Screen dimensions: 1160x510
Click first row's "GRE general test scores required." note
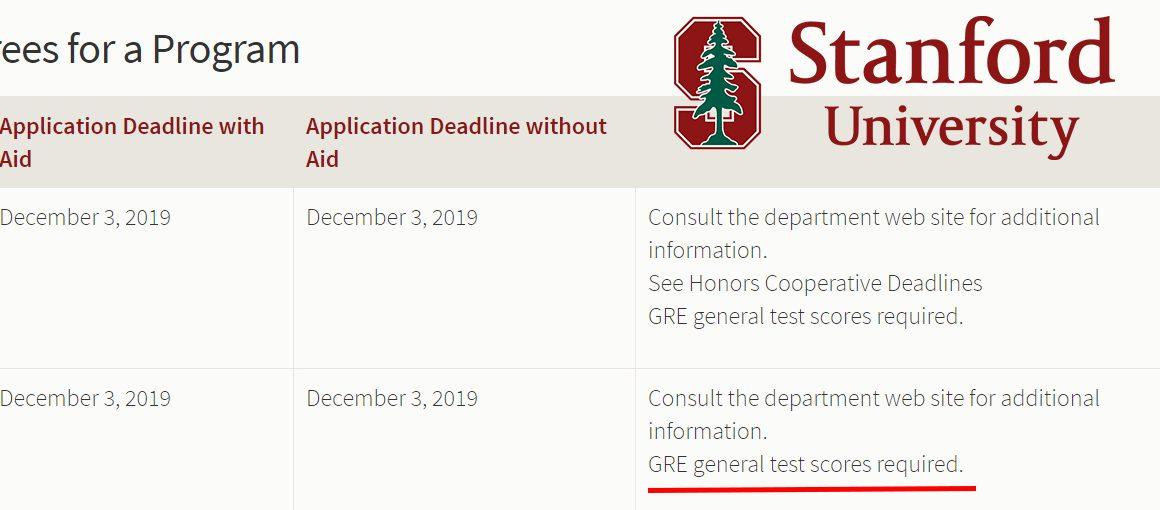(x=806, y=317)
